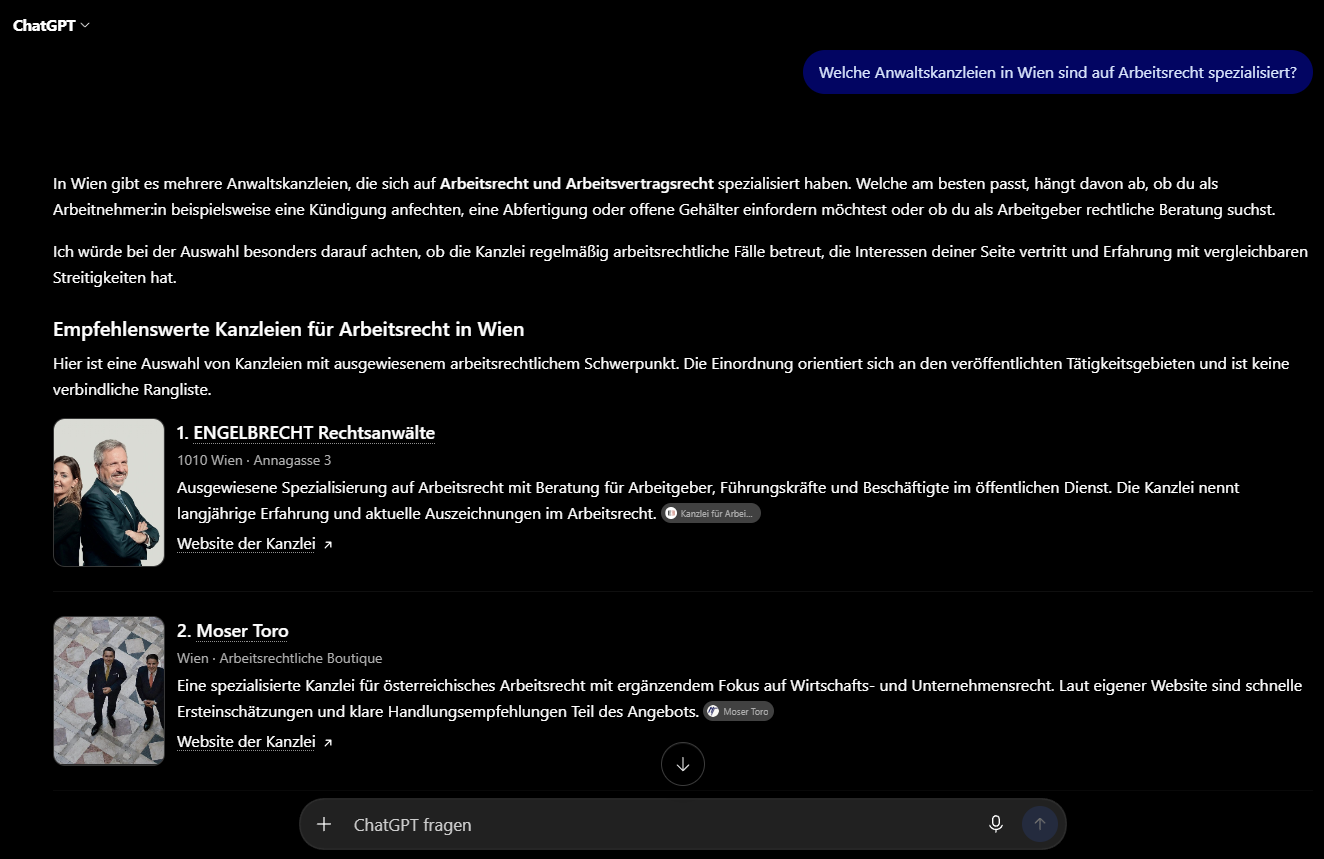Jump to bottom with the down-arrow button

(683, 764)
